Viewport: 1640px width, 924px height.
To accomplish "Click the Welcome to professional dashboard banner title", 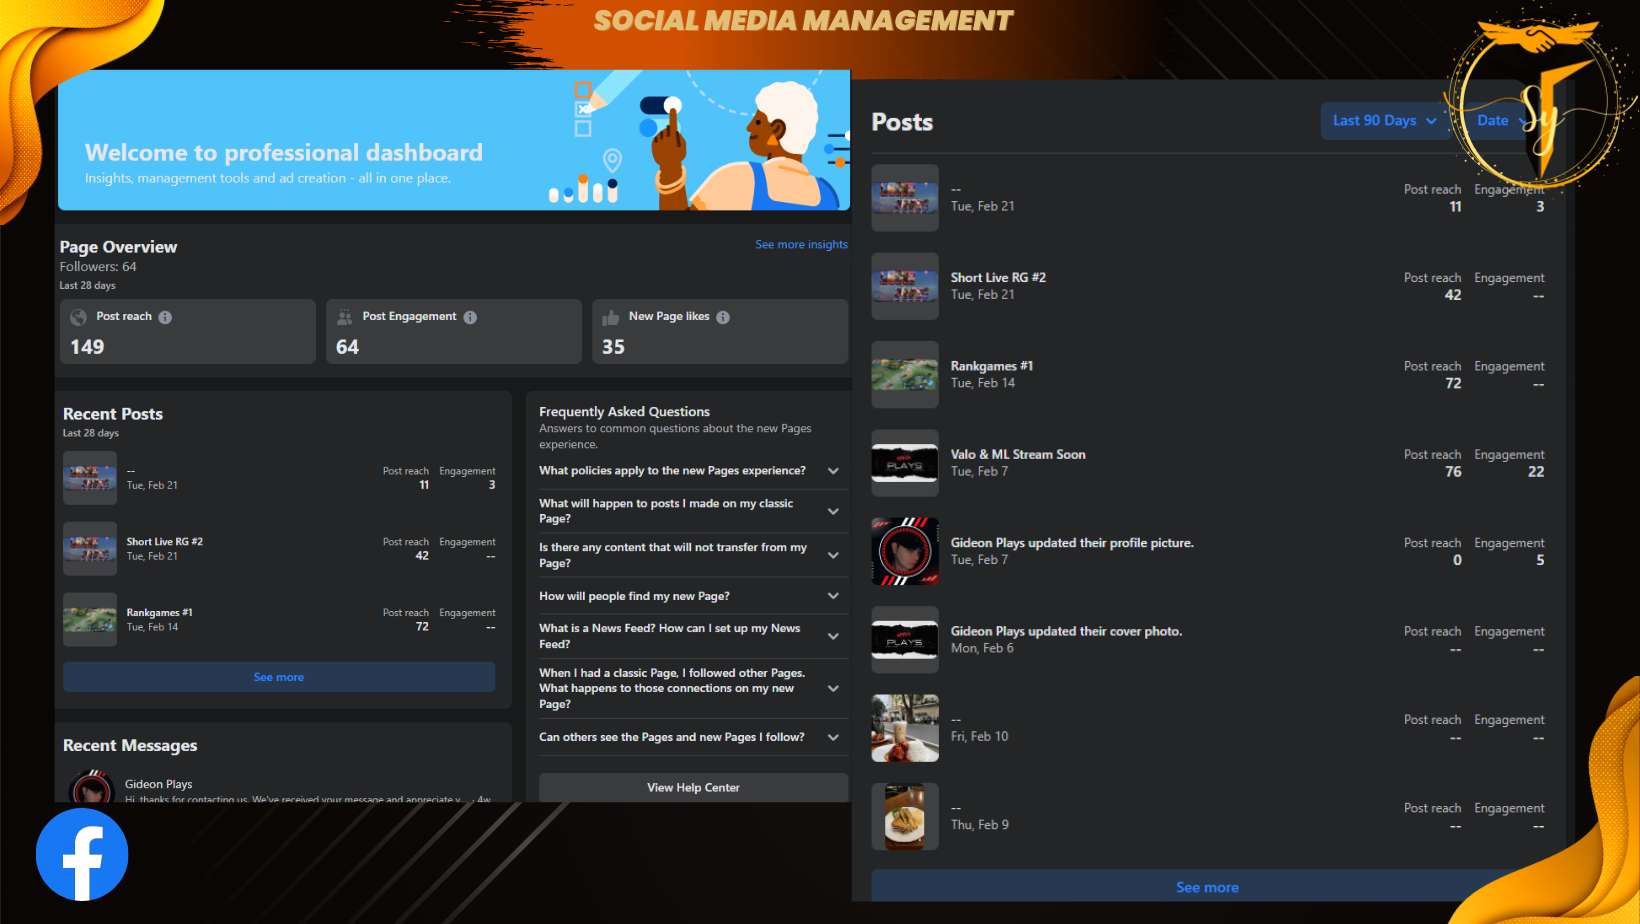I will click(x=284, y=153).
